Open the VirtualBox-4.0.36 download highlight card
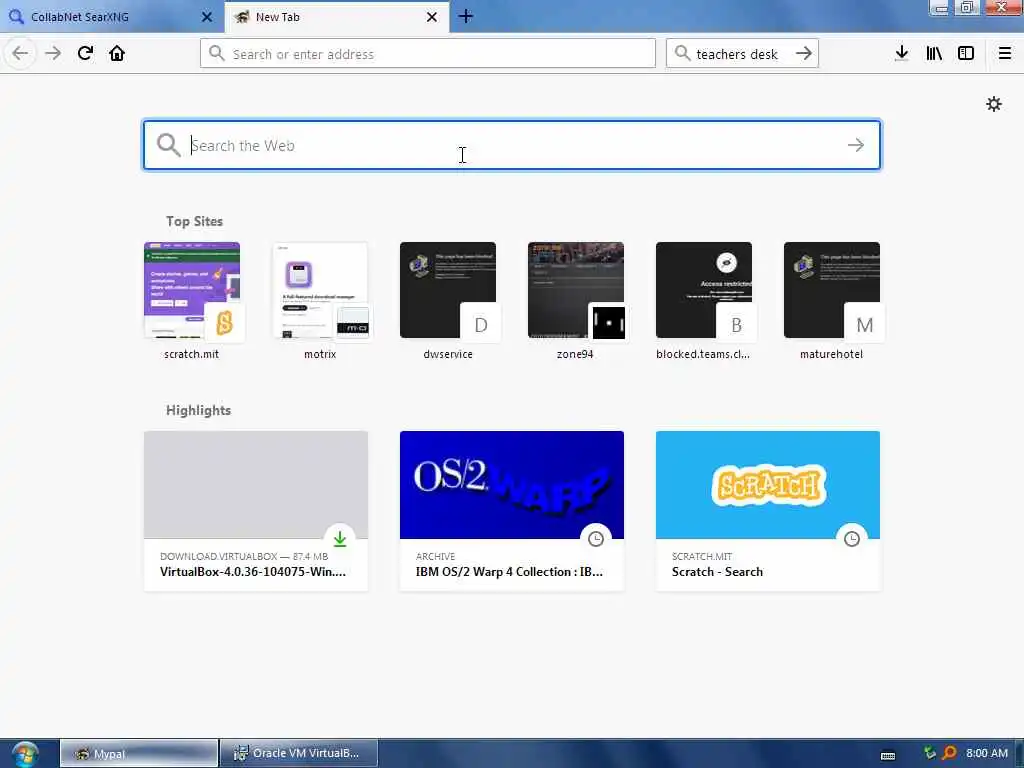The width and height of the screenshot is (1024, 768). click(x=256, y=511)
